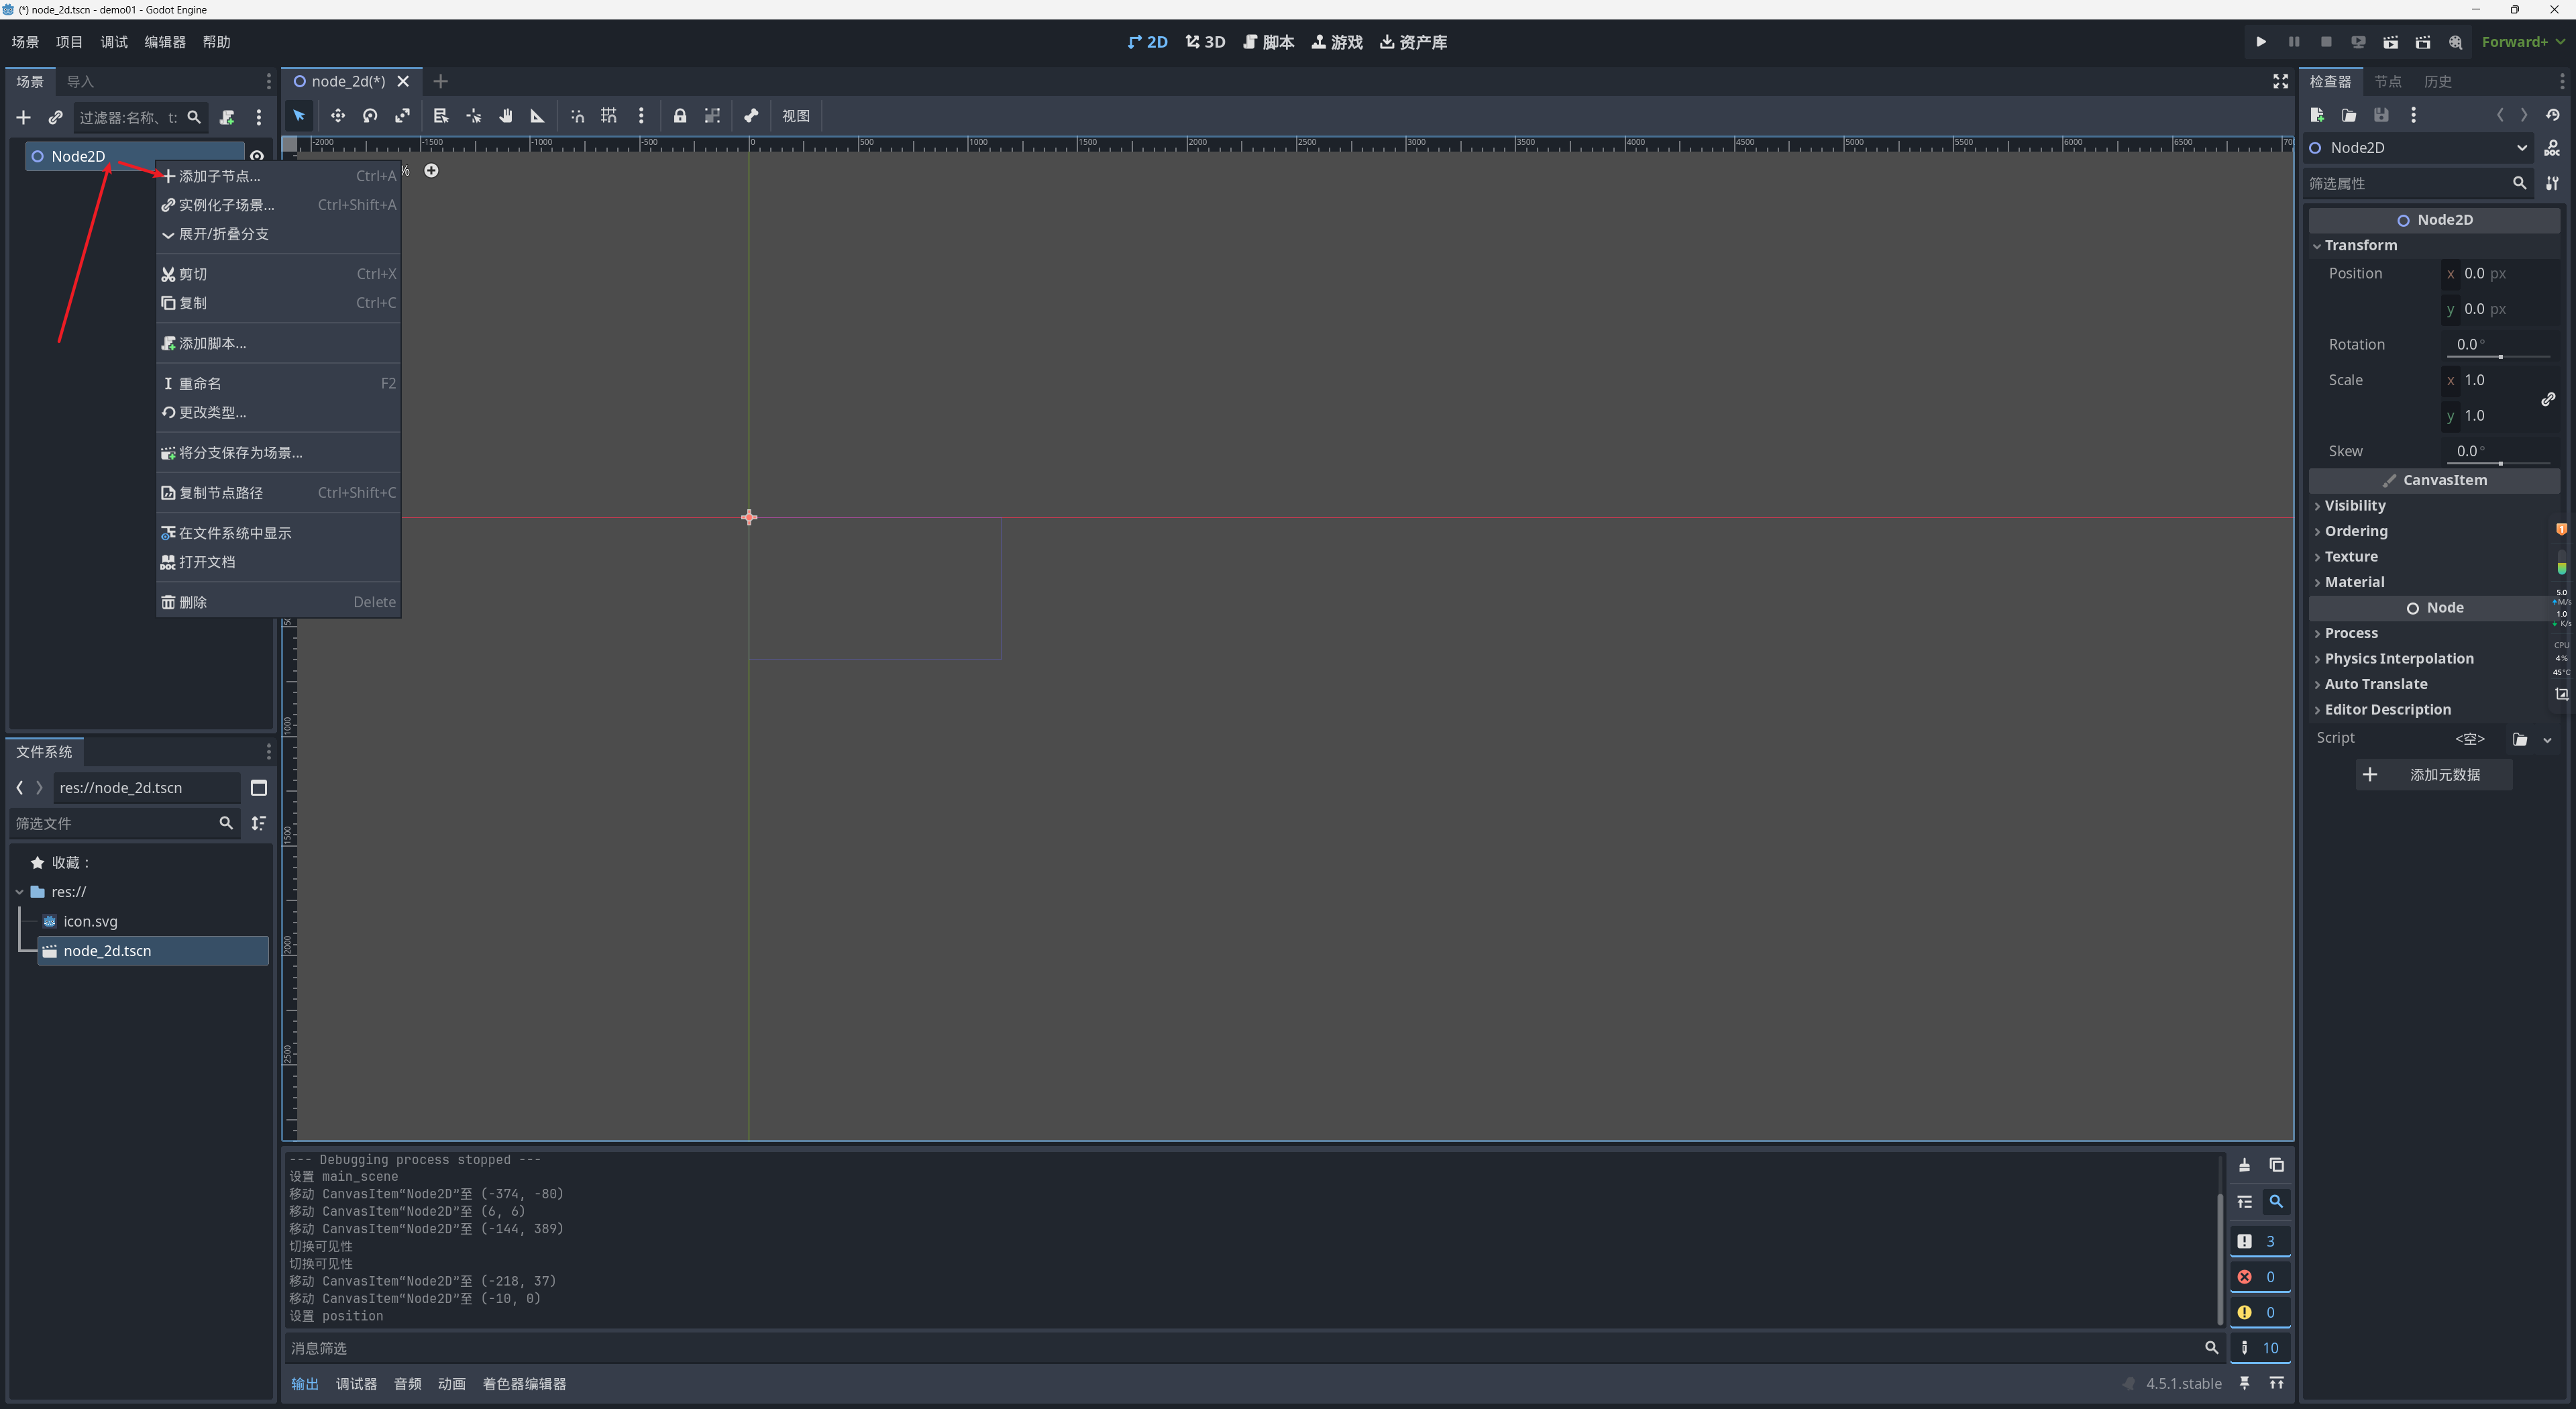Screen dimensions: 2576x1409
Task: Click the 视图 button in viewport toolbar
Action: click(795, 116)
